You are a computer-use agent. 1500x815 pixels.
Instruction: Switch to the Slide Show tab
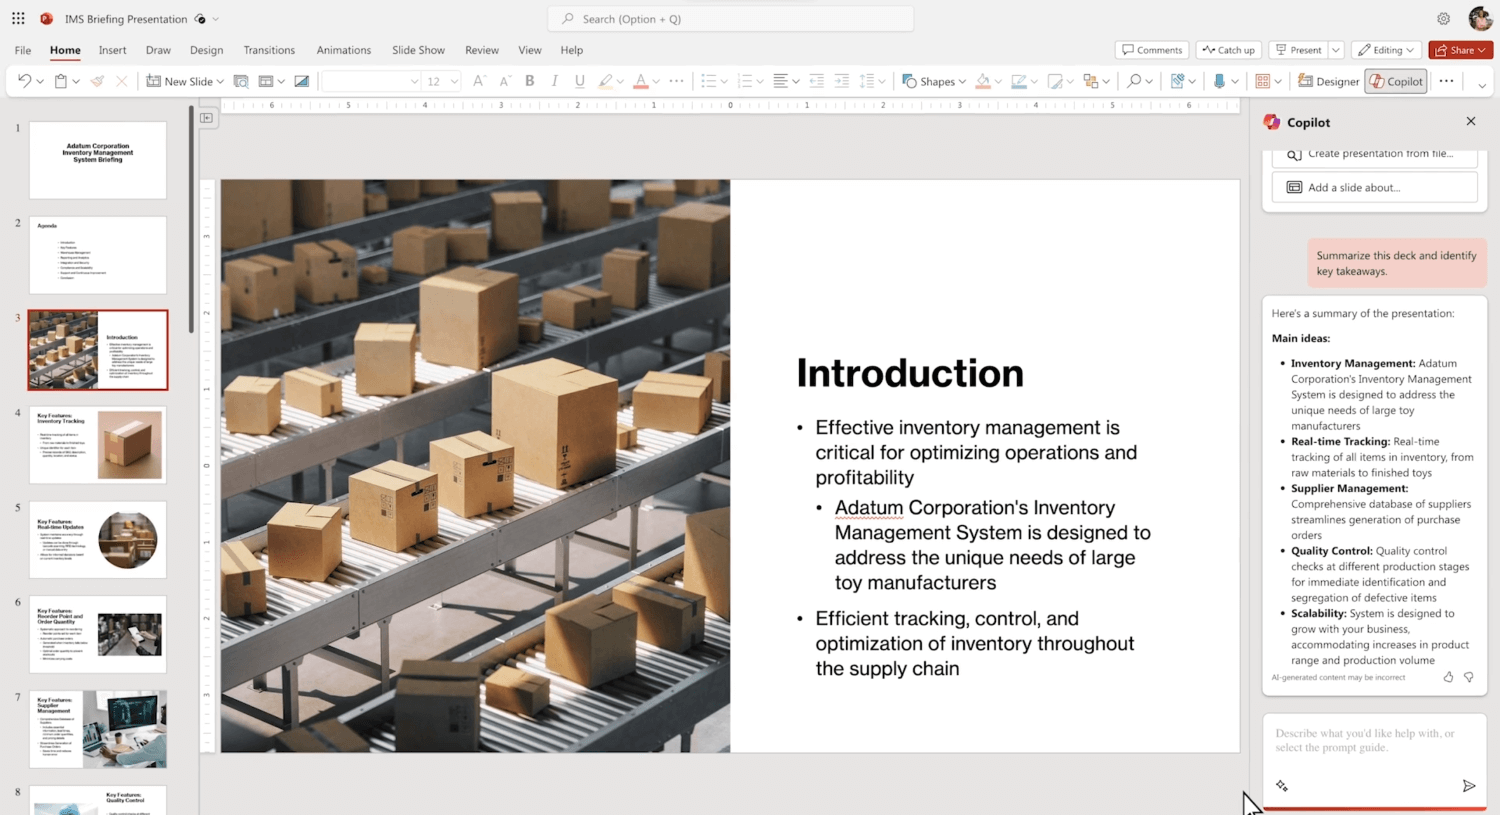pos(418,50)
